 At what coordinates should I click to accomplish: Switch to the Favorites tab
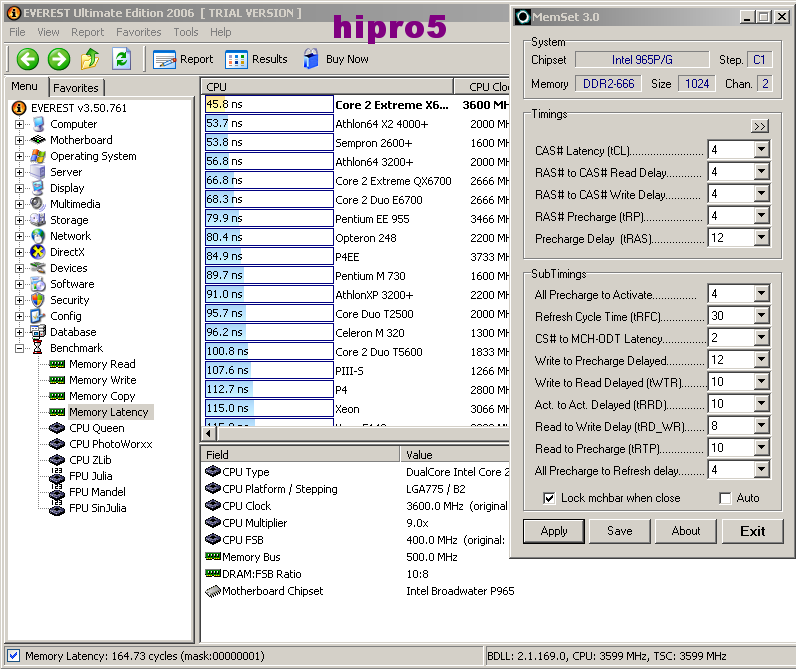point(76,88)
